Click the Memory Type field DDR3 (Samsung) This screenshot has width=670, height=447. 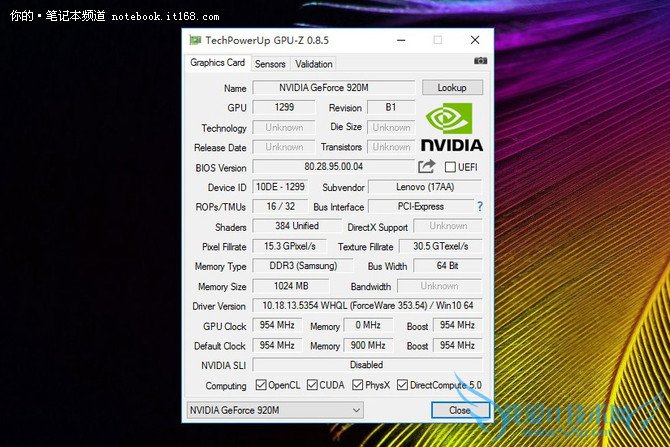coord(303,266)
